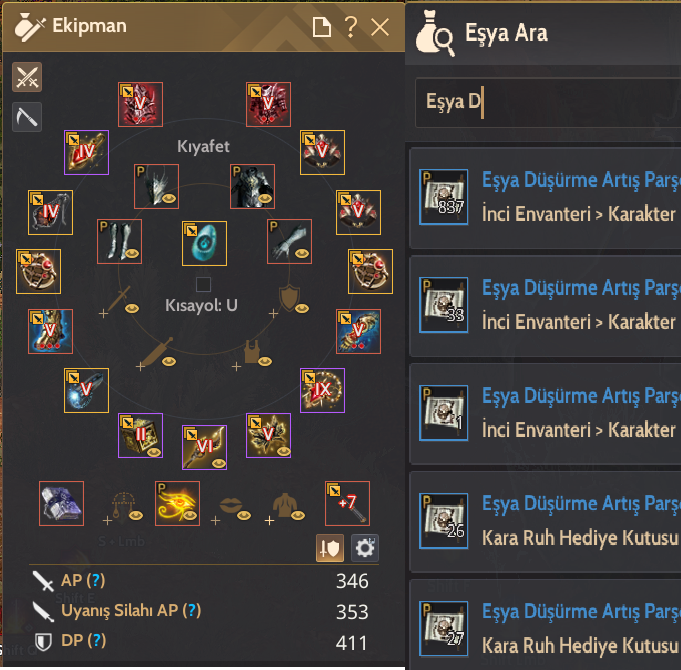The height and width of the screenshot is (670, 681).
Task: Select the IX enhanced accessory slot
Action: [x=322, y=390]
